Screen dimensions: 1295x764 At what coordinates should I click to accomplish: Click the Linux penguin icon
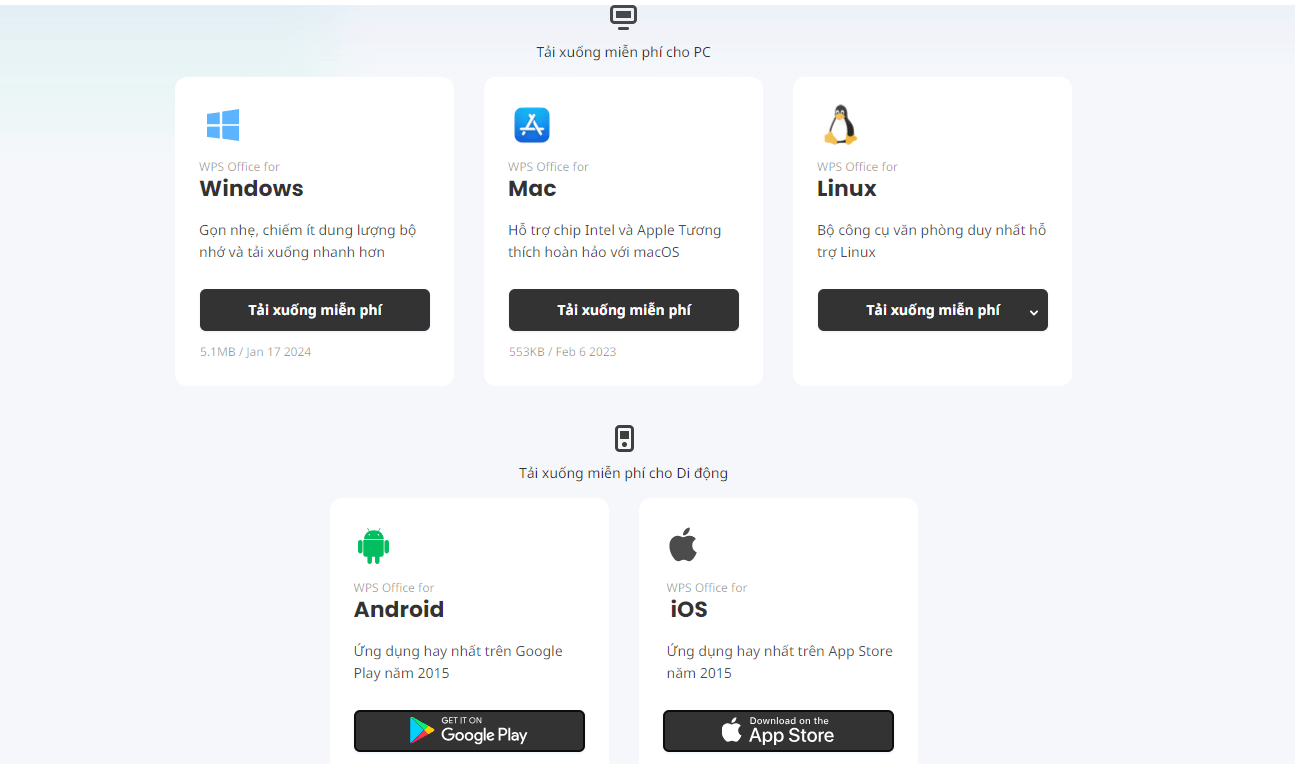click(x=840, y=125)
